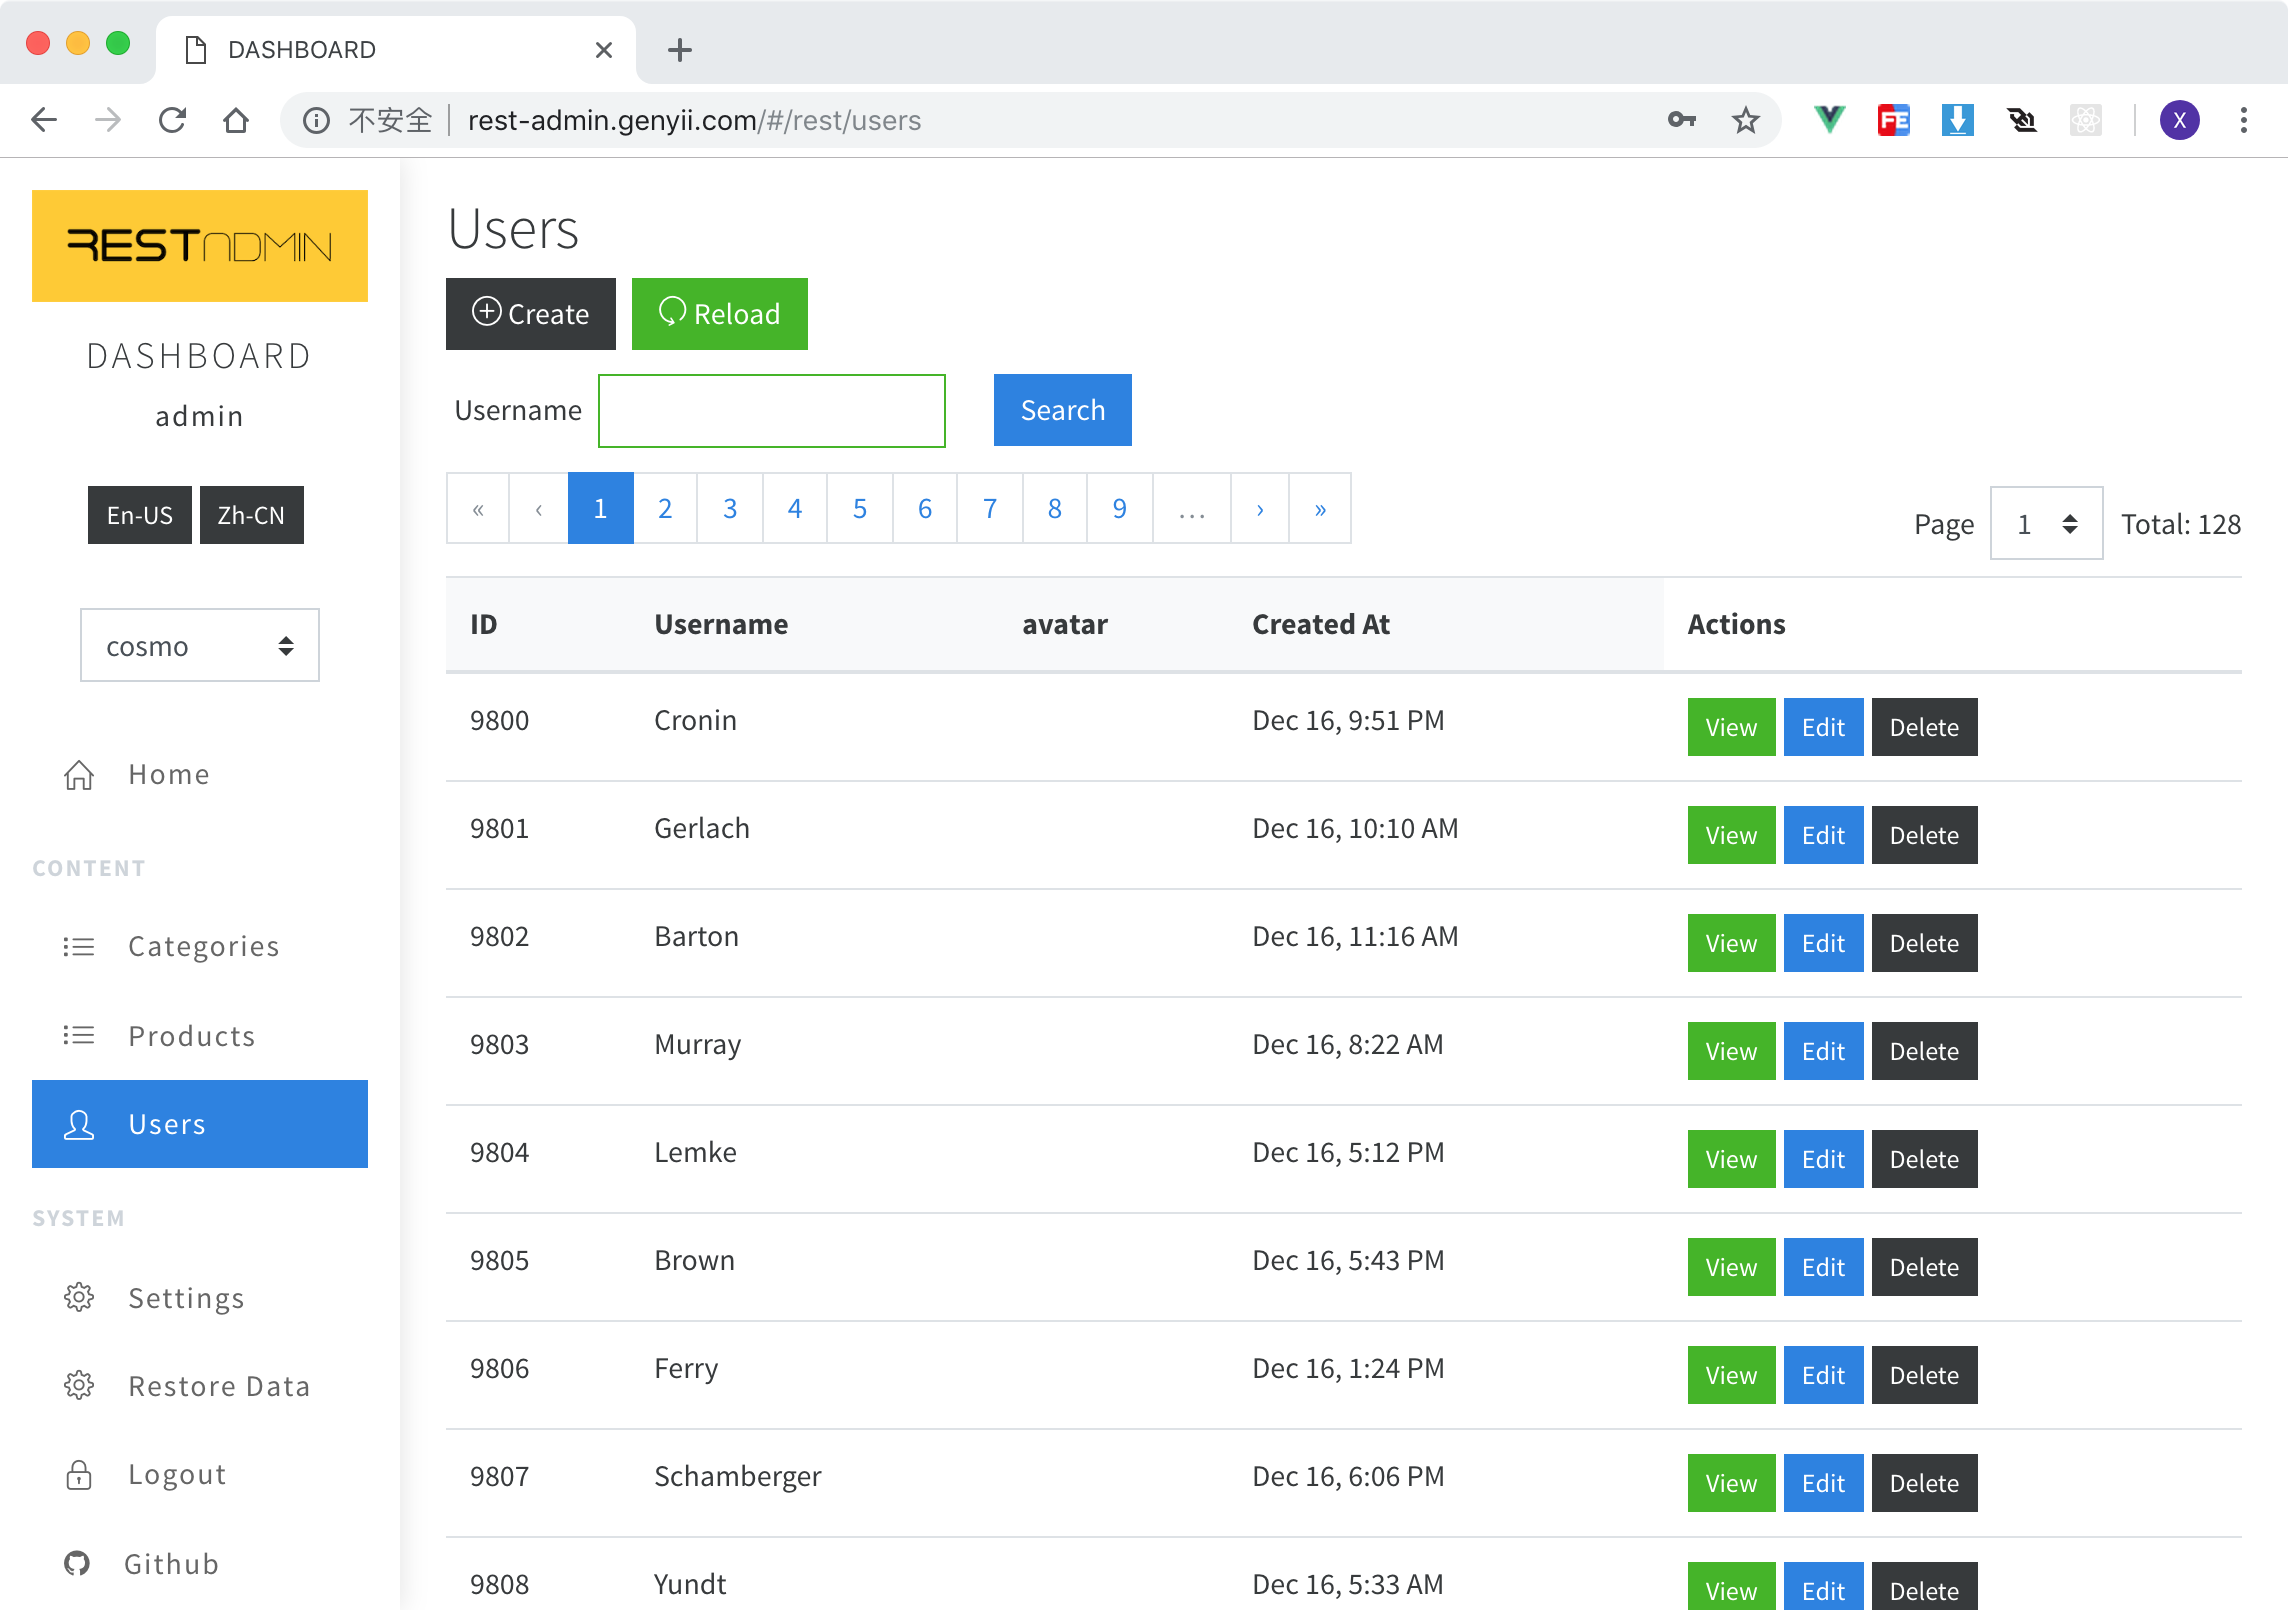The width and height of the screenshot is (2288, 1610).
Task: Reload the page with the browser refresh icon
Action: (173, 120)
